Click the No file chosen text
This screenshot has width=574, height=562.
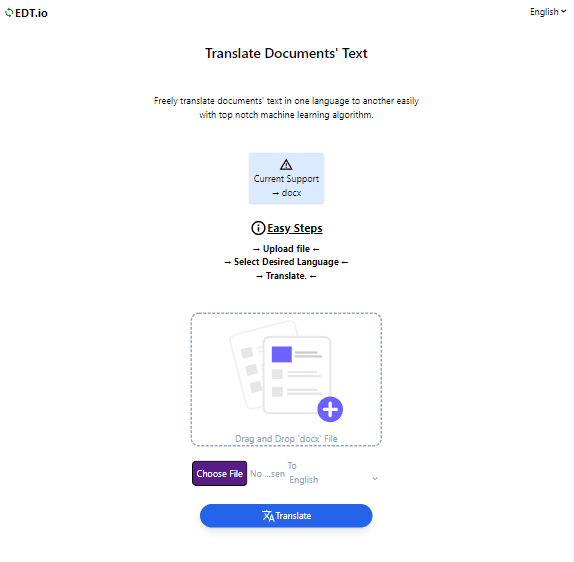[x=267, y=474]
